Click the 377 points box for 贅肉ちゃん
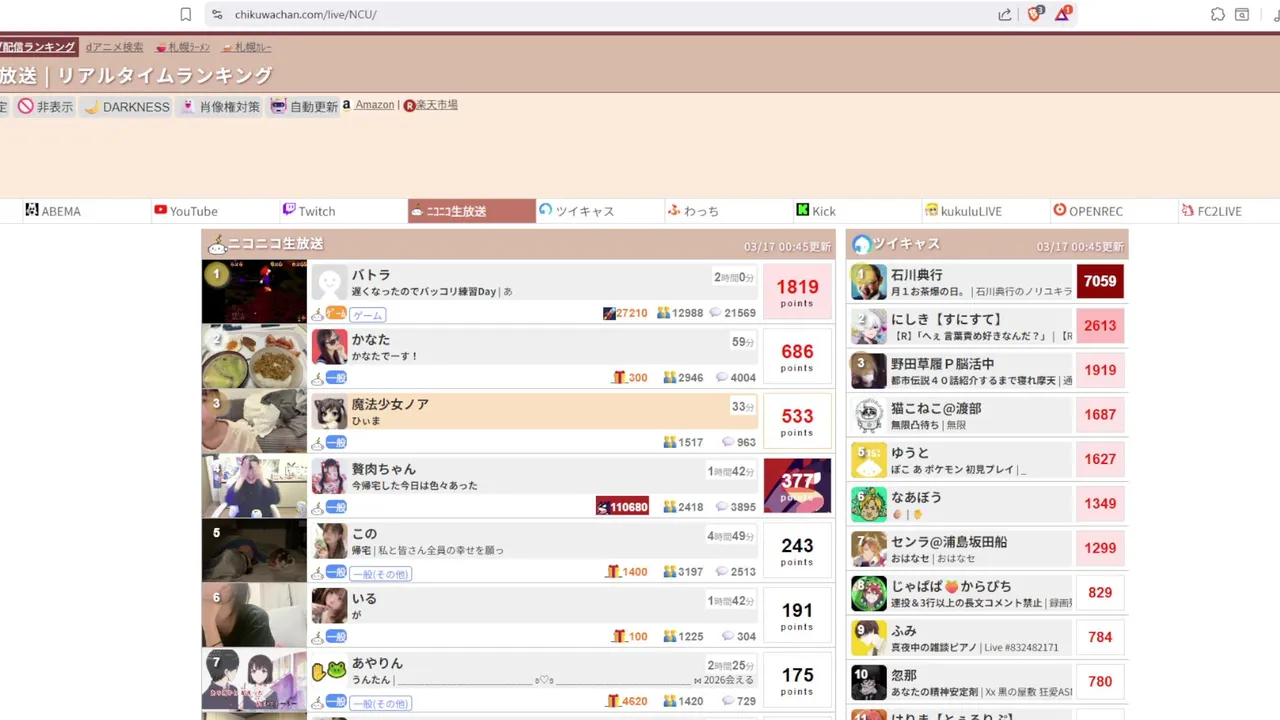This screenshot has width=1280, height=720. click(797, 486)
